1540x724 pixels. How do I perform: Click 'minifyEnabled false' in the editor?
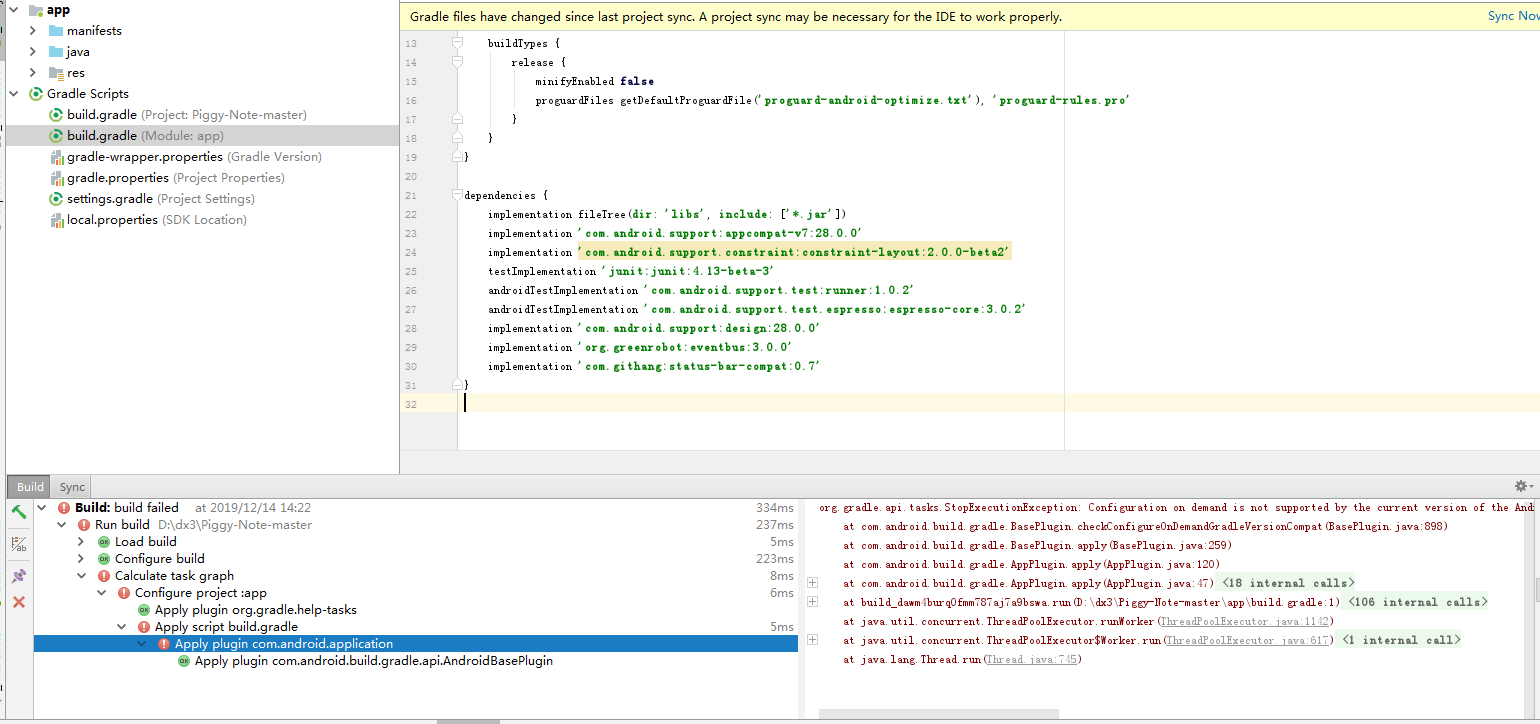point(594,81)
